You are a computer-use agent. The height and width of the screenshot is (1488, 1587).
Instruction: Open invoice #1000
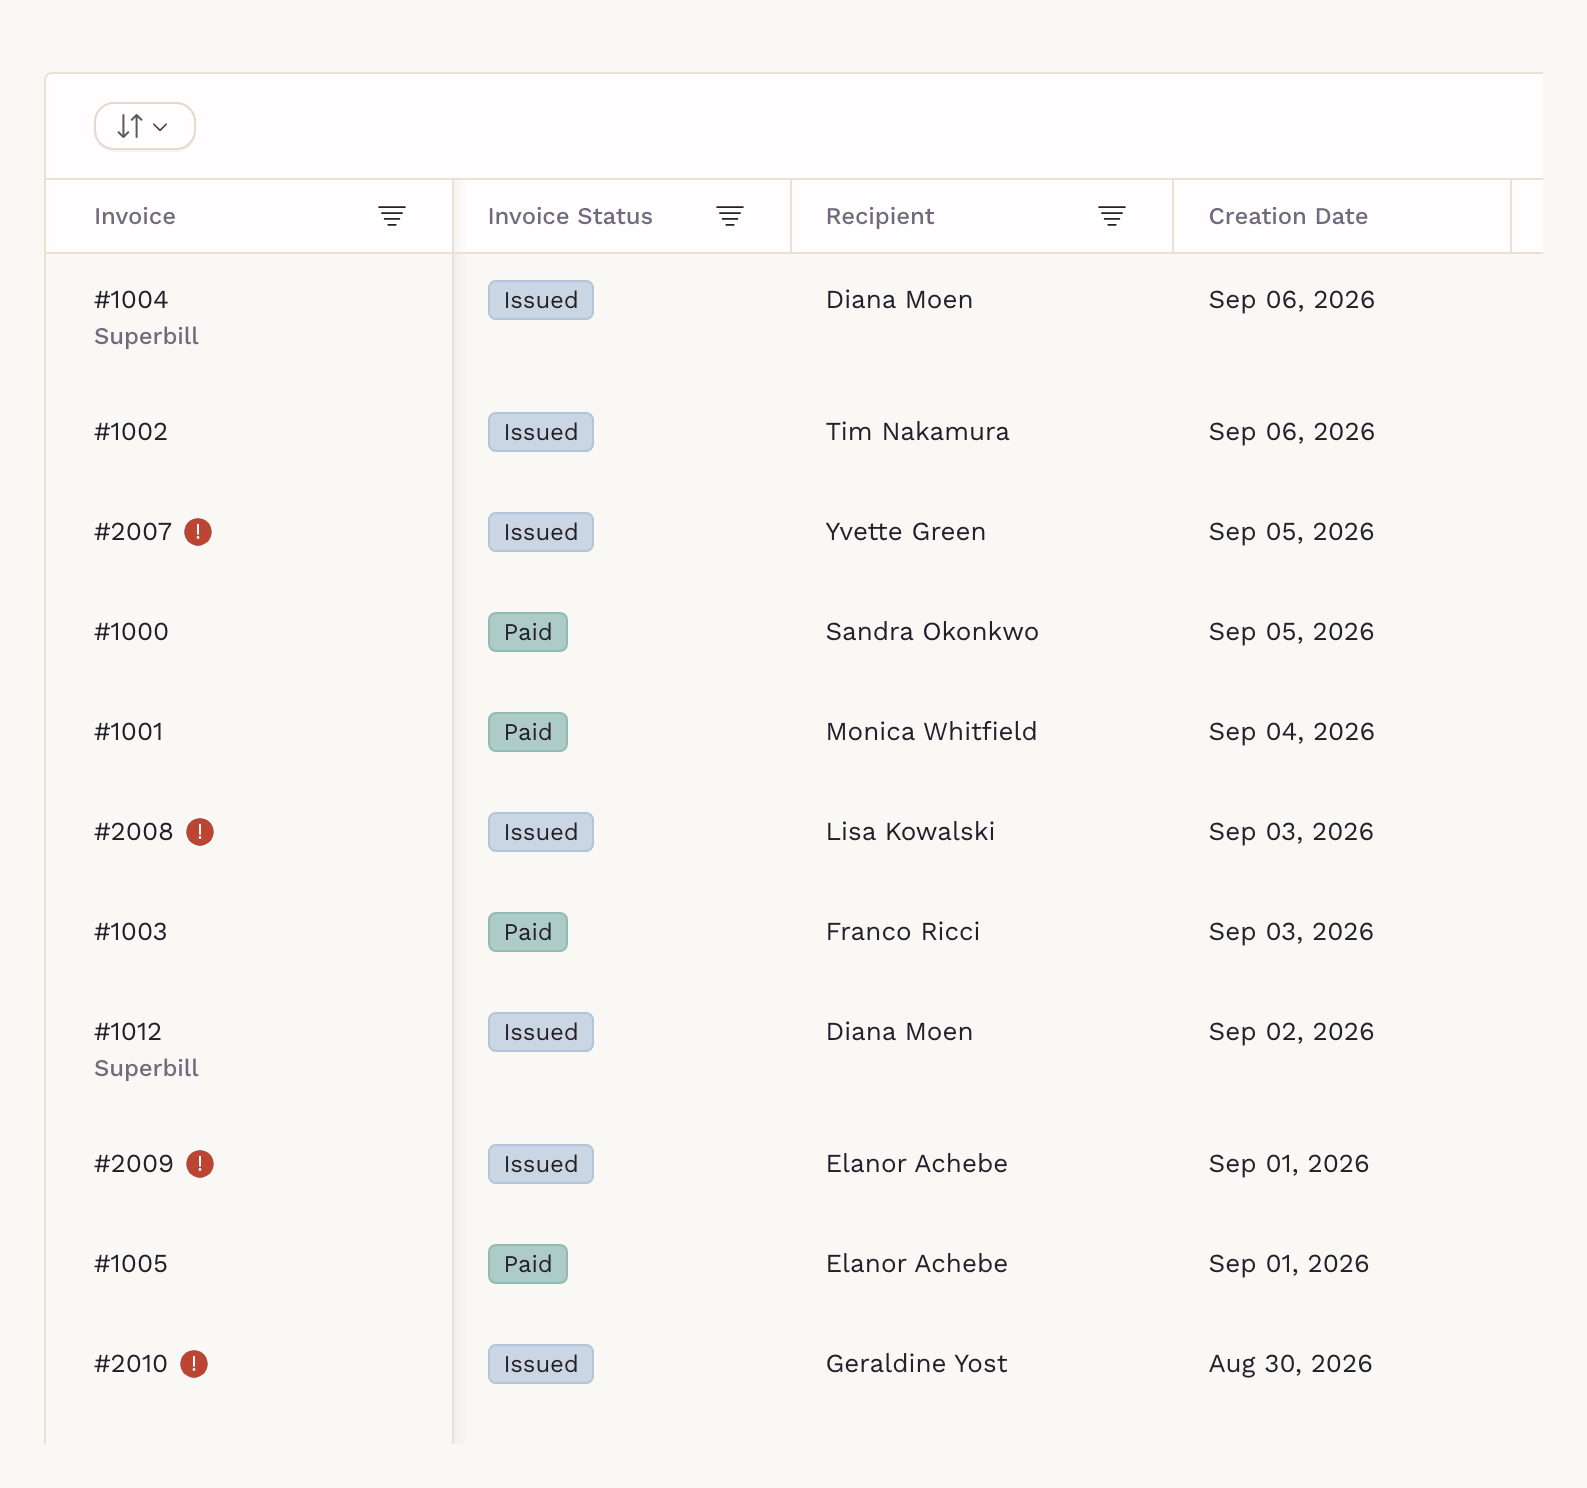[131, 632]
